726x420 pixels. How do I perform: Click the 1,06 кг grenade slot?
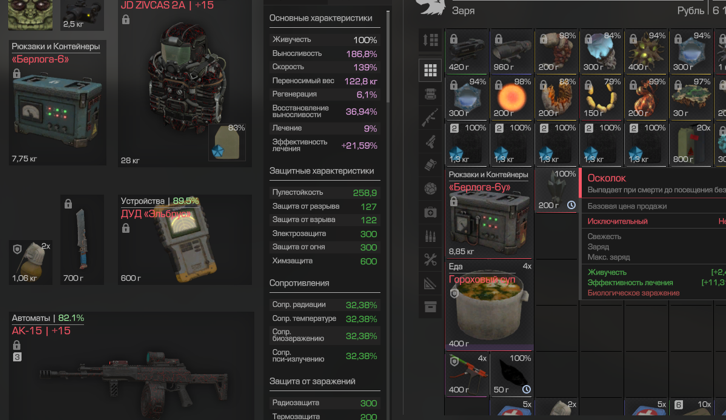coord(31,262)
